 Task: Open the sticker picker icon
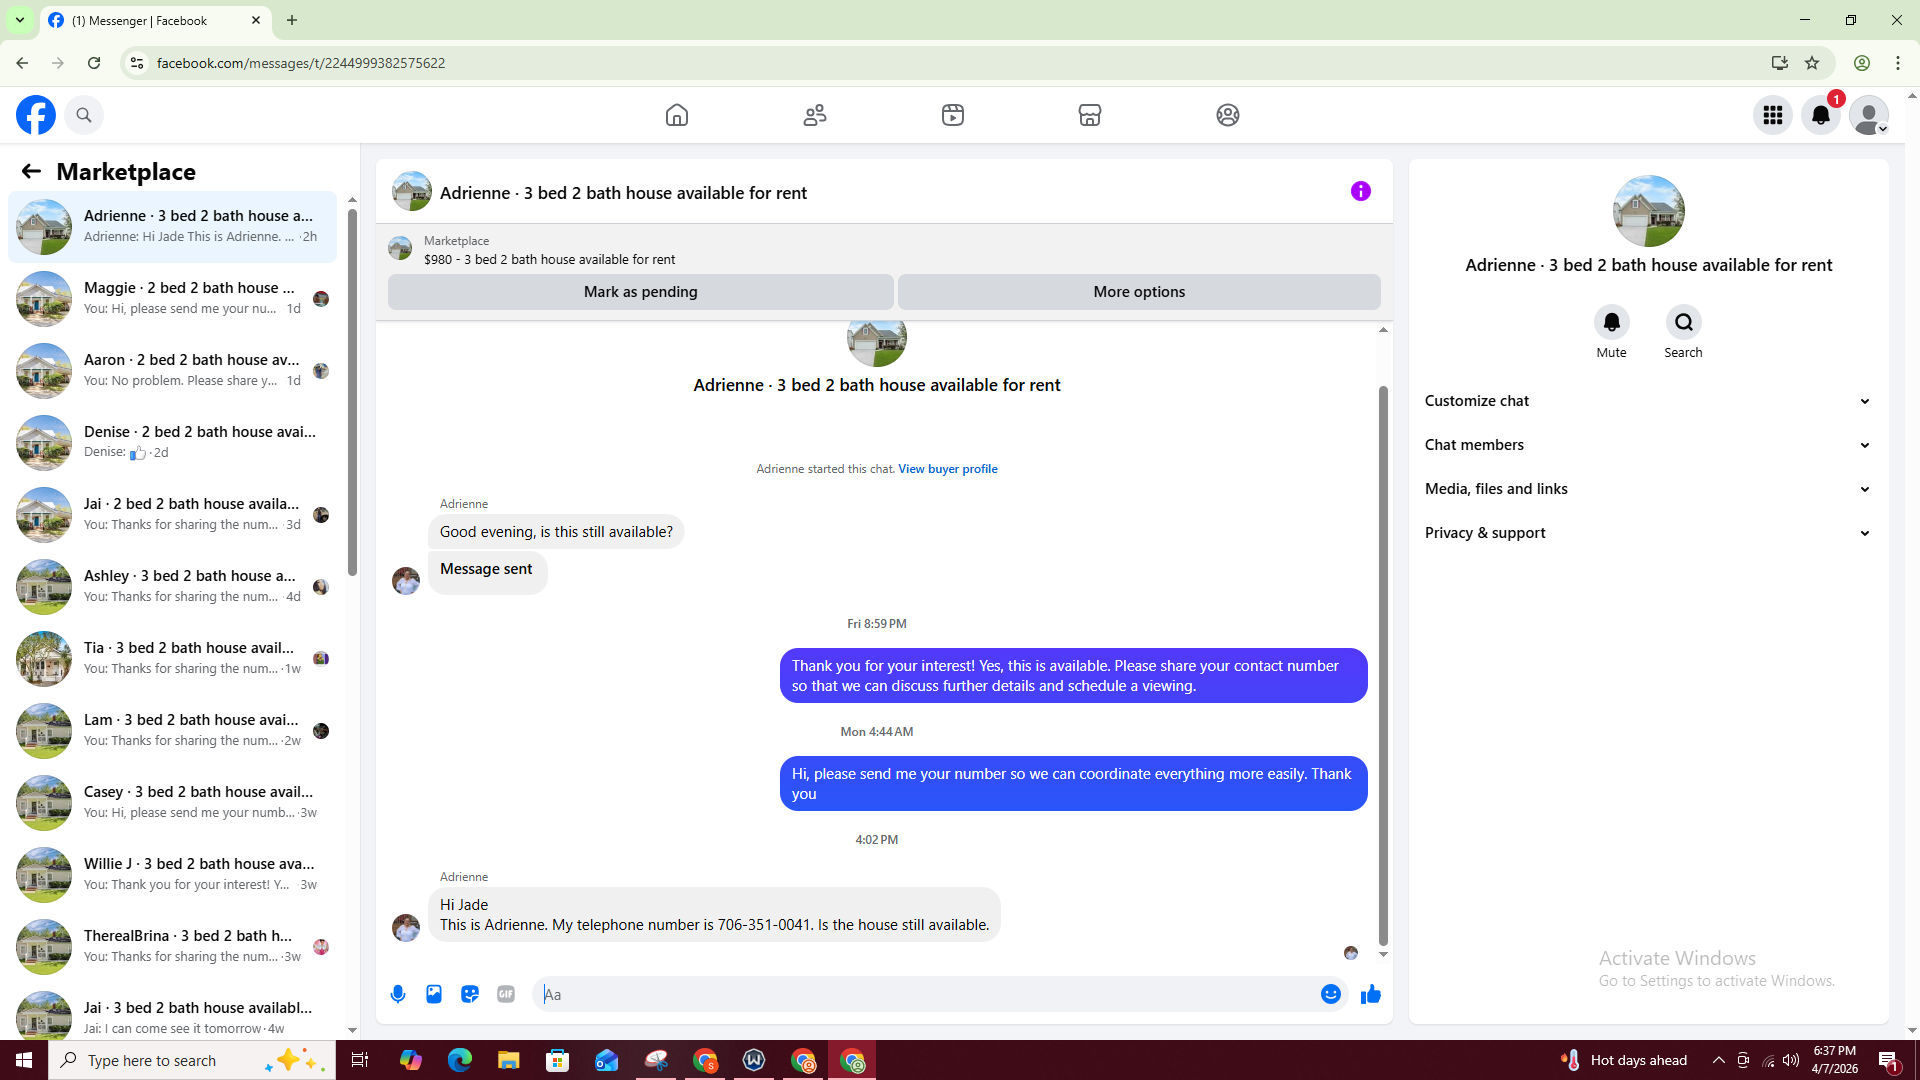470,994
